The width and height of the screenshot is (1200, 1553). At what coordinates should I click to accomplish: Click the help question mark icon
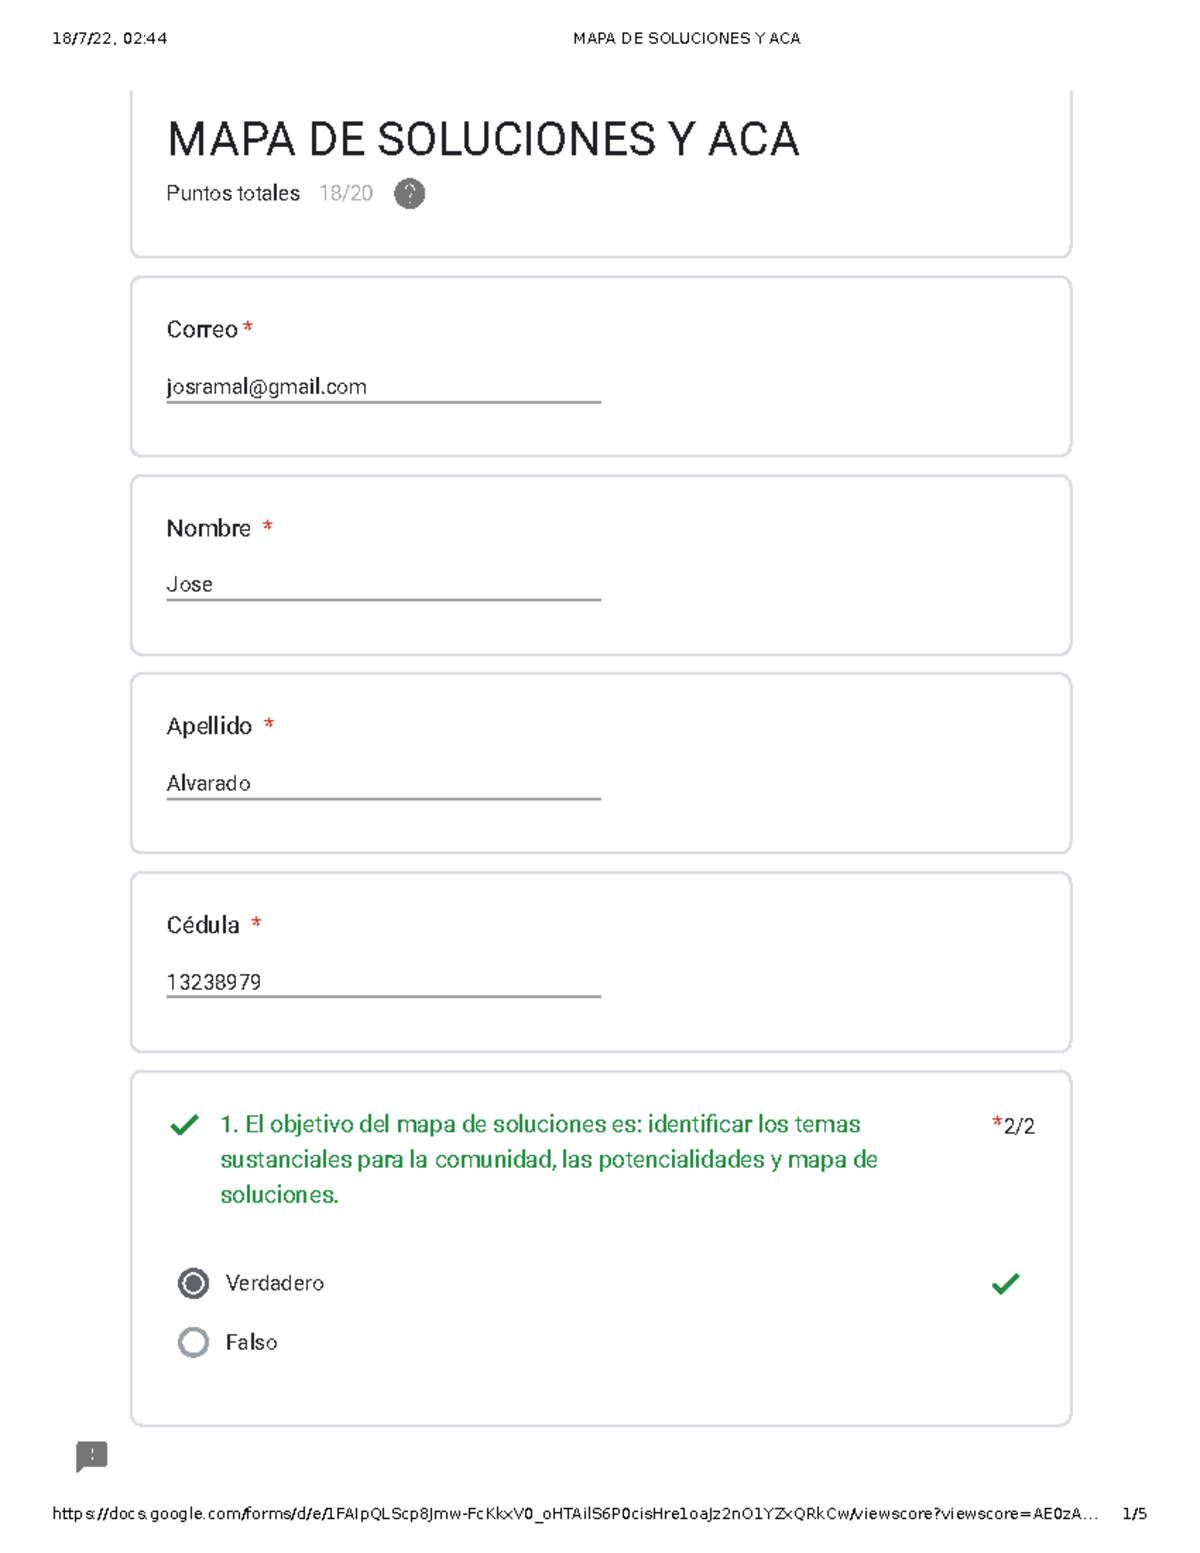(x=409, y=194)
